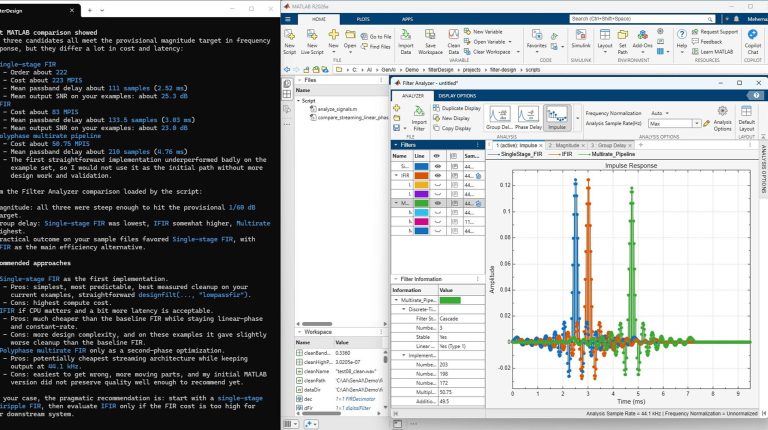The height and width of the screenshot is (430, 768).
Task: Collapse the Workspace panel
Action: tap(299, 332)
